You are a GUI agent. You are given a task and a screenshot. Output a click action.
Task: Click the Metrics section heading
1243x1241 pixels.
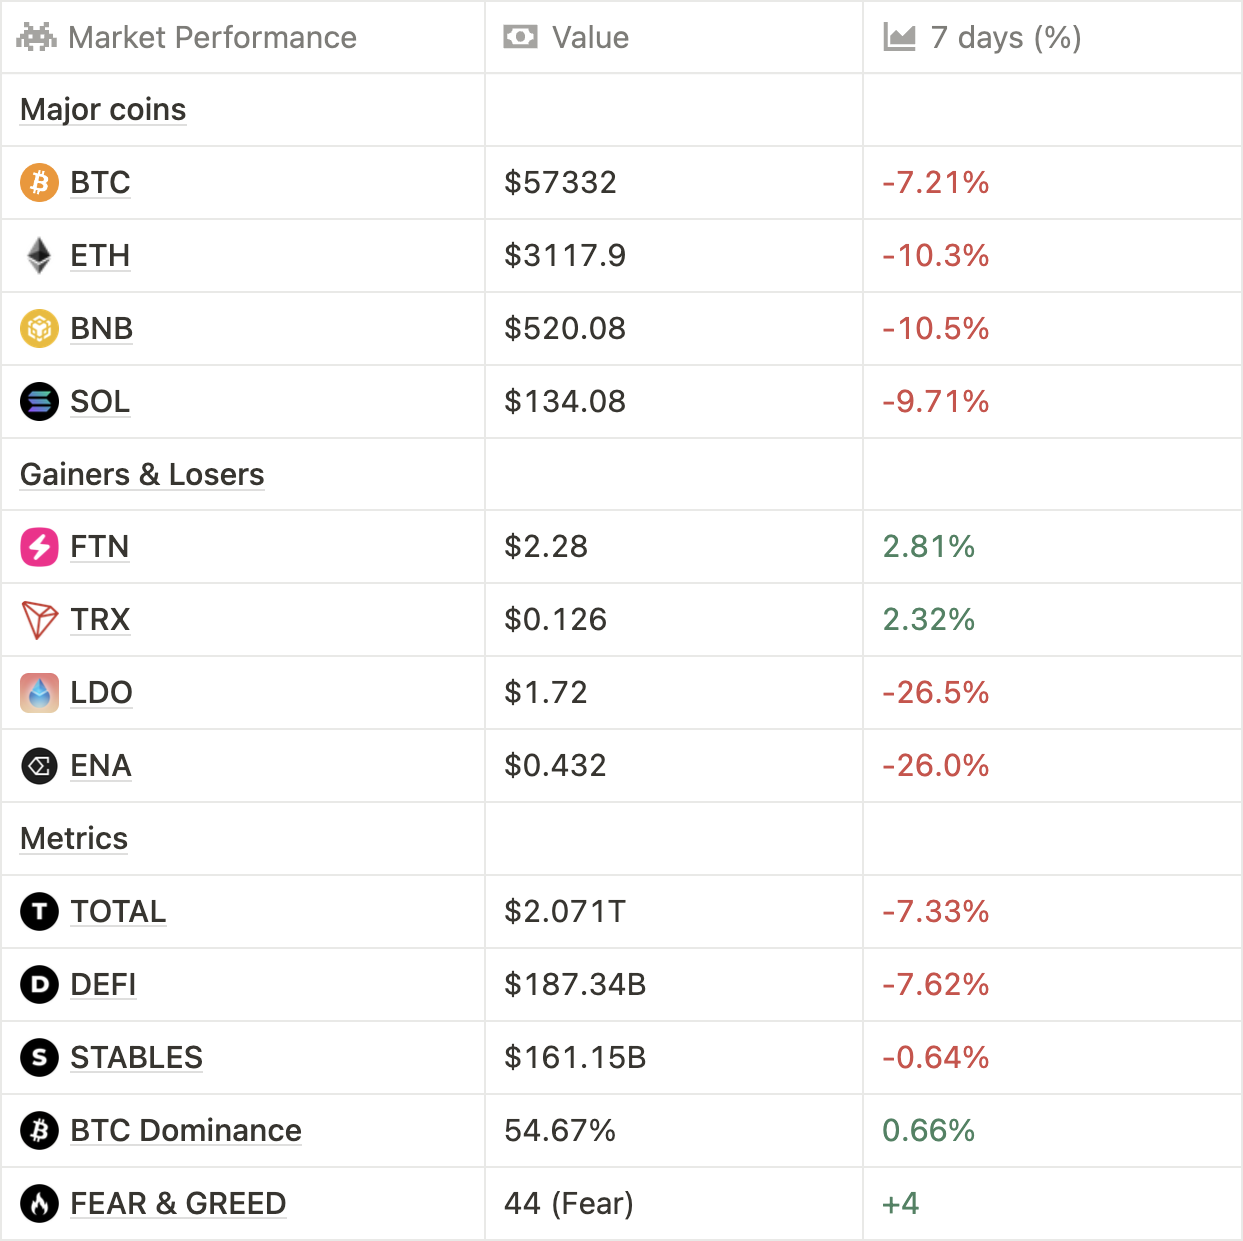point(74,839)
